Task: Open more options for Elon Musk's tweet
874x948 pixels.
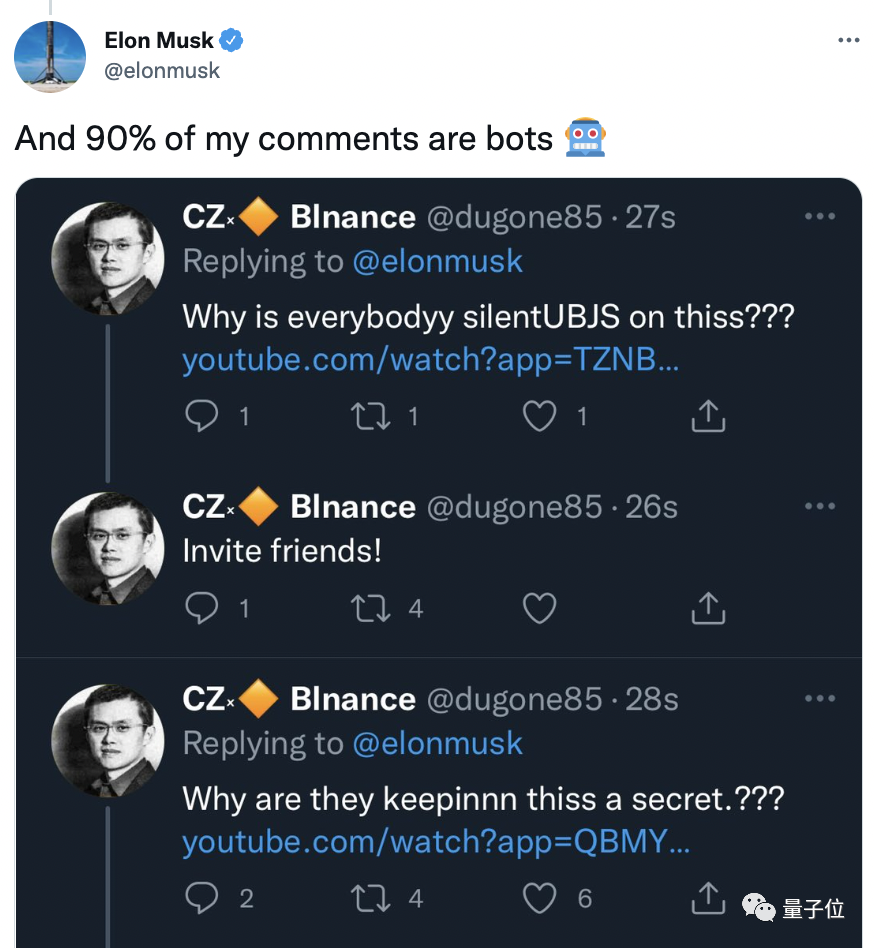Action: point(848,41)
